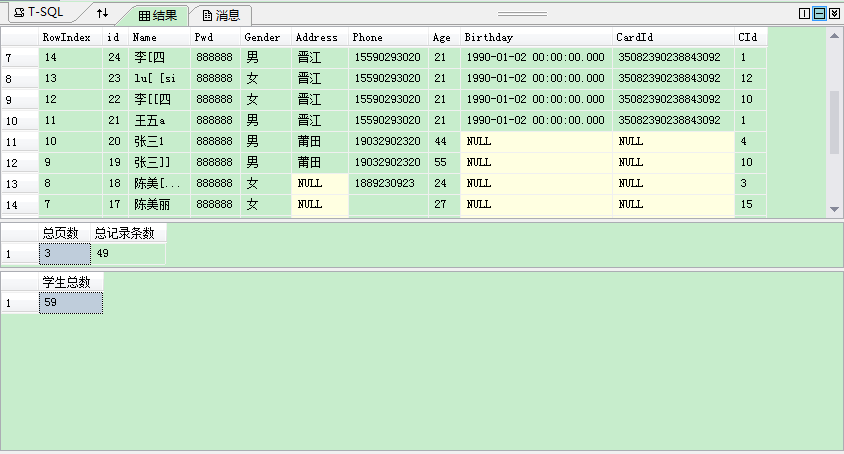Click the 总页数 column header
Screen dimensions: 844x454
point(65,233)
